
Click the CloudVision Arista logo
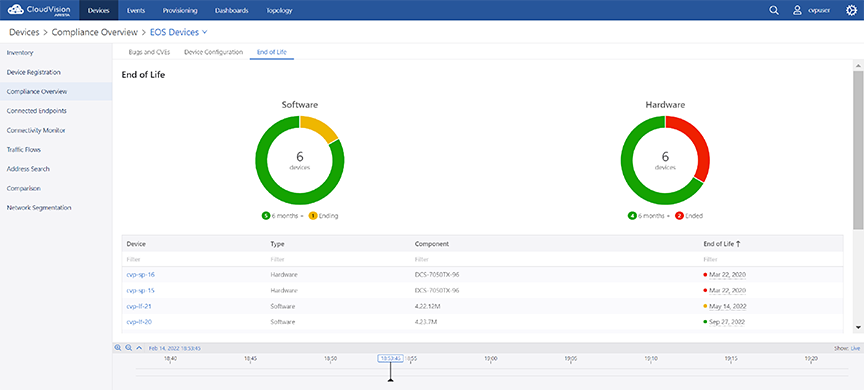click(39, 10)
